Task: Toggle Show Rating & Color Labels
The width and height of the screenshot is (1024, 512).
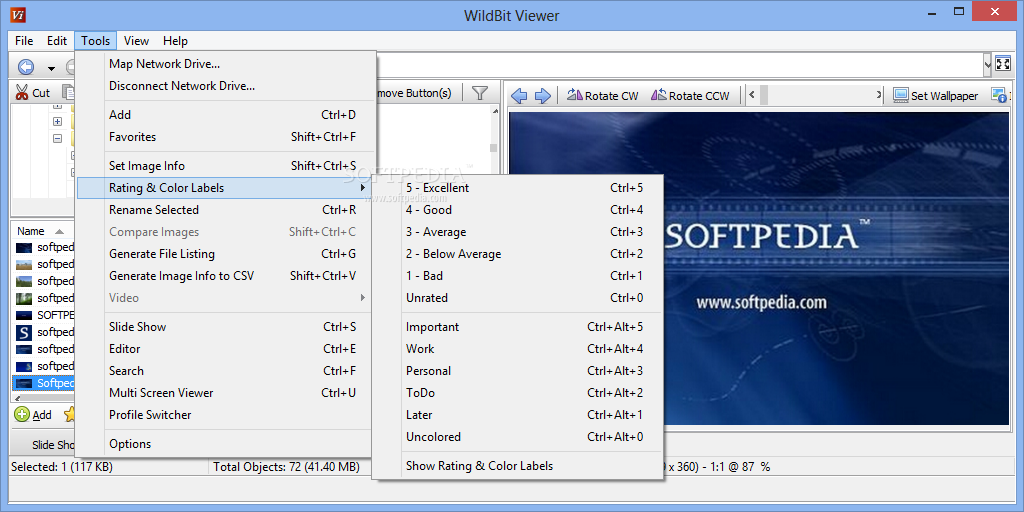Action: [518, 466]
